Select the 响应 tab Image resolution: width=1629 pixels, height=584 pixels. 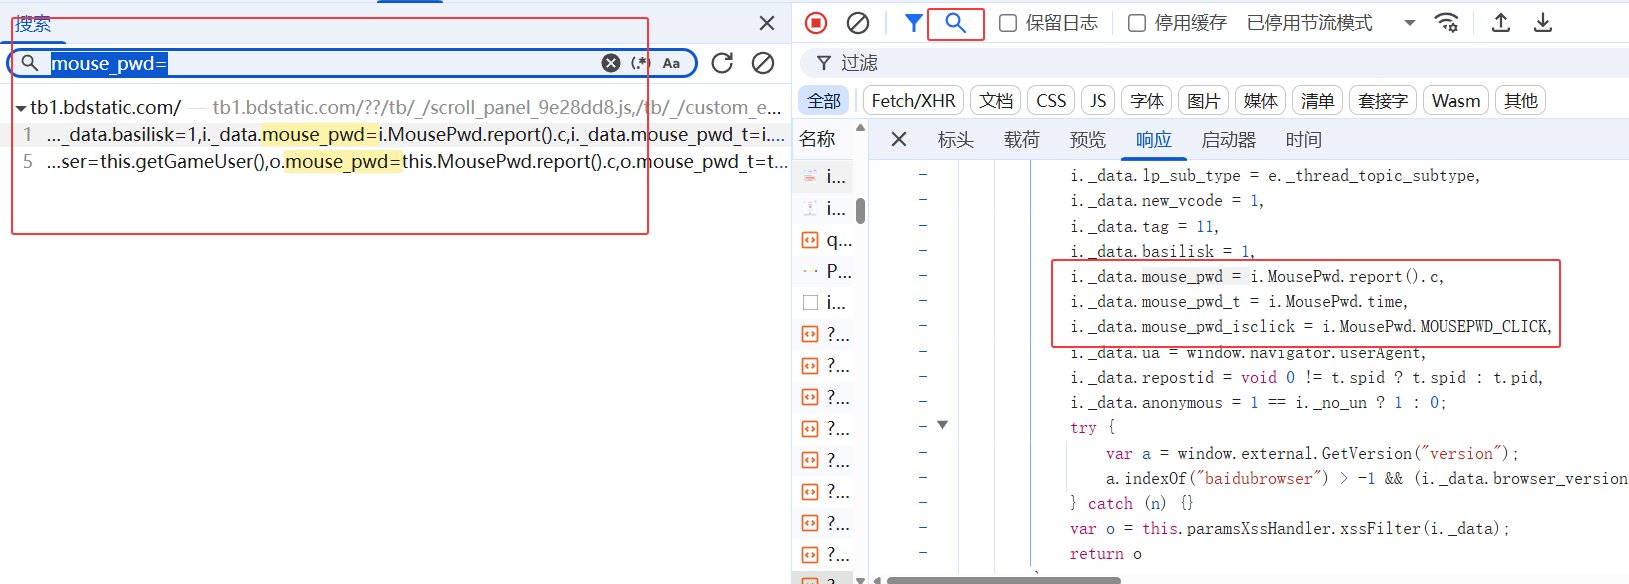(x=1154, y=140)
